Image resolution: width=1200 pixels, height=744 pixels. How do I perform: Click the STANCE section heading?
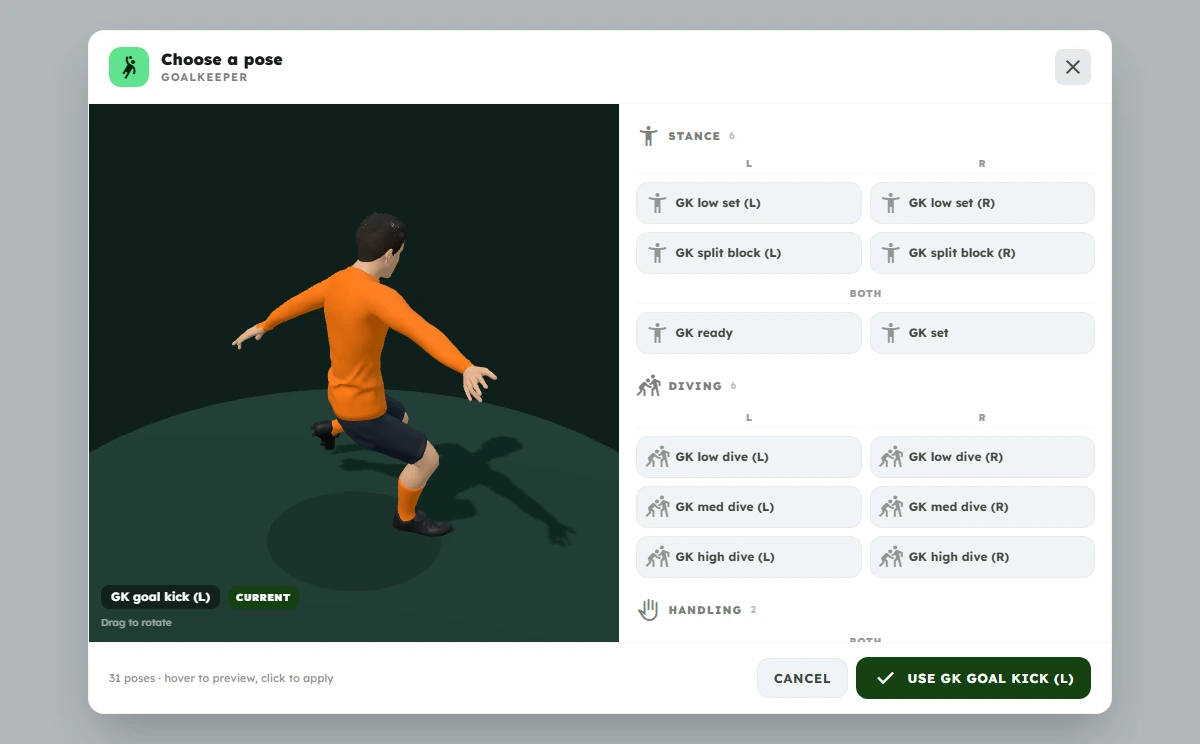pyautogui.click(x=694, y=136)
